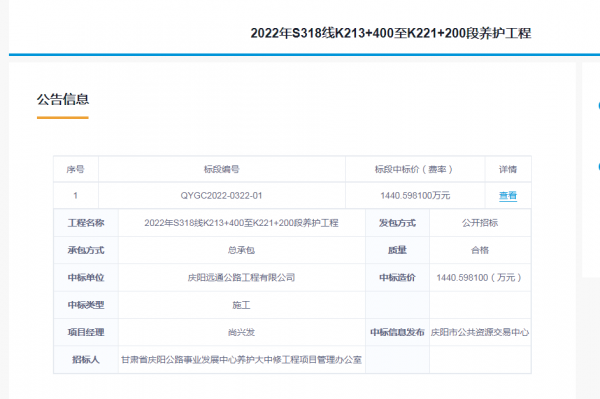Viewport: 600px width, 399px height.
Task: Select the 公告信息 section heading
Action: click(63, 99)
